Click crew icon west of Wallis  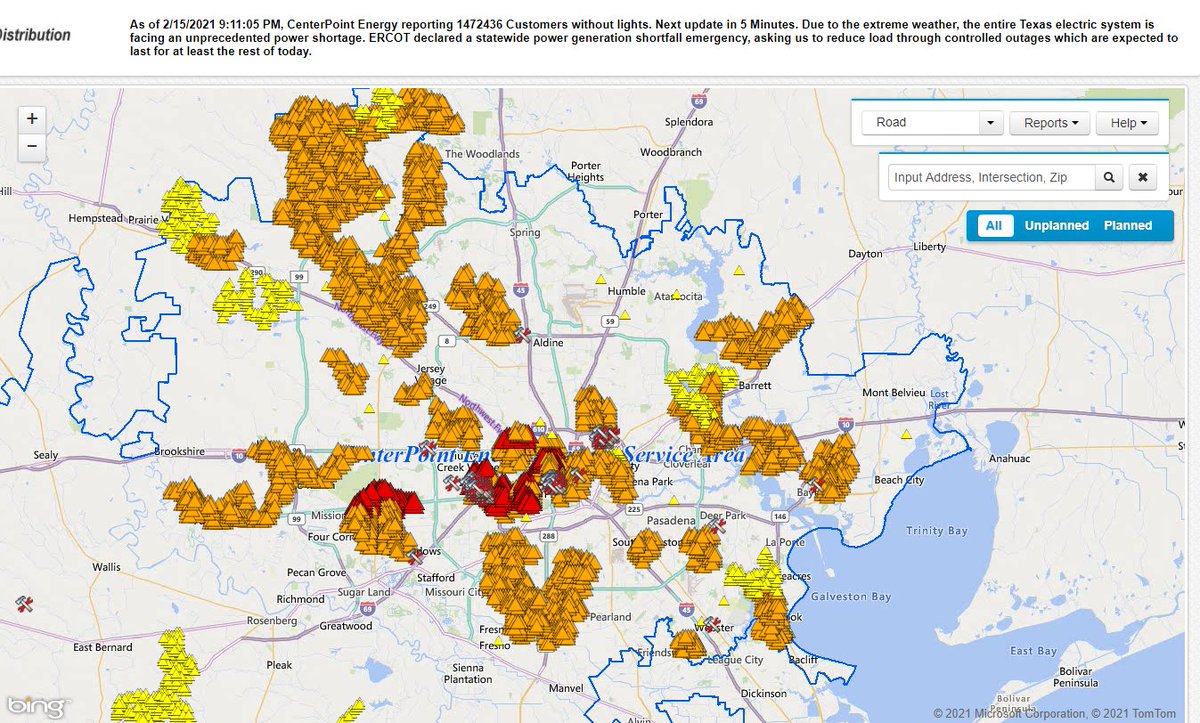point(26,603)
